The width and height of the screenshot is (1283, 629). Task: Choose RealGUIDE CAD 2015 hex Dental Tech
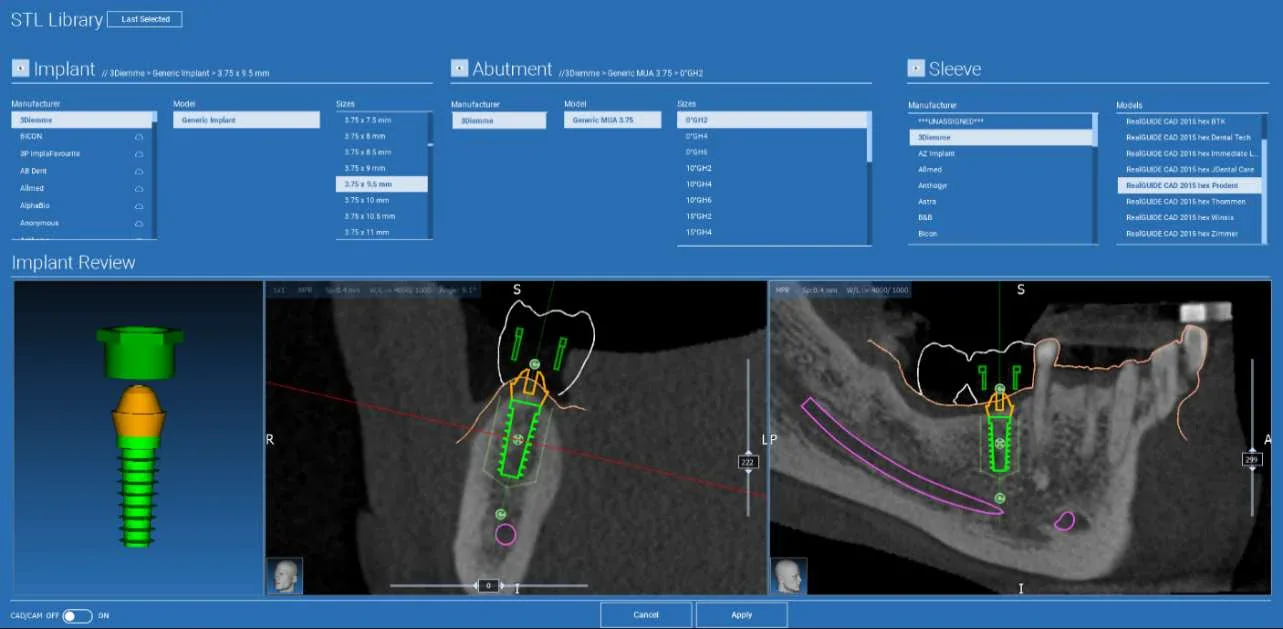pos(1188,137)
